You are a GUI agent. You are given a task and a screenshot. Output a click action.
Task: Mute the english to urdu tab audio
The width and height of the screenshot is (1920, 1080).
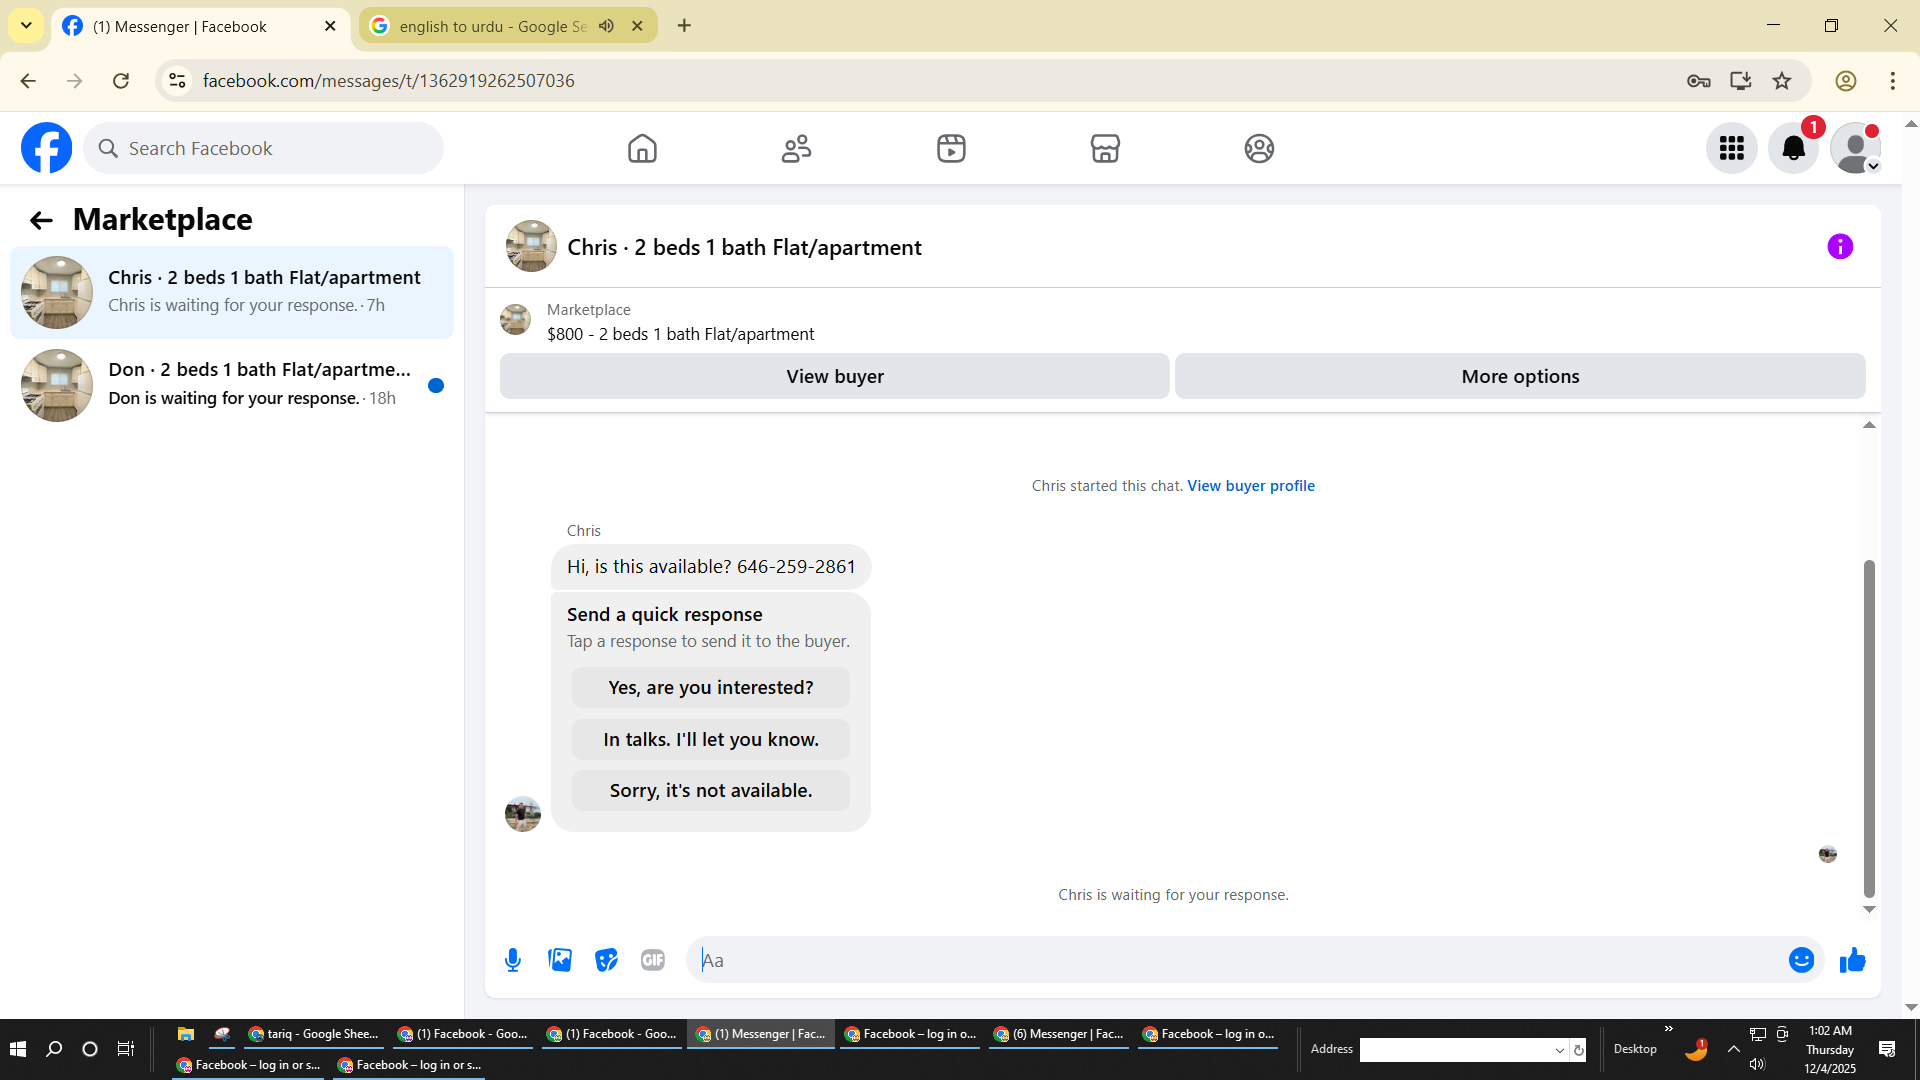coord(606,26)
